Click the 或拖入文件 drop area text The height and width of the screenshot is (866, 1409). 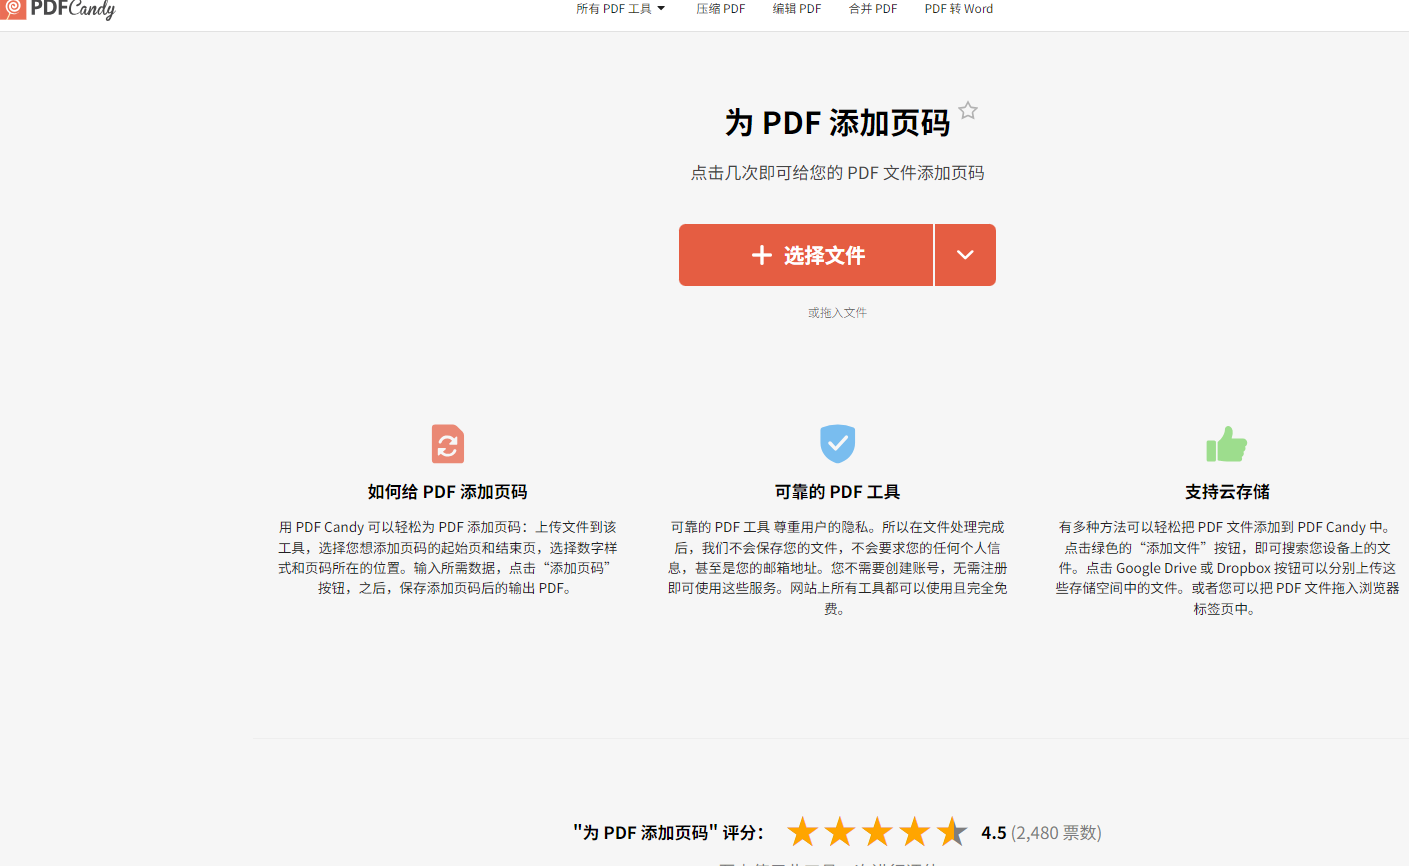pos(837,313)
